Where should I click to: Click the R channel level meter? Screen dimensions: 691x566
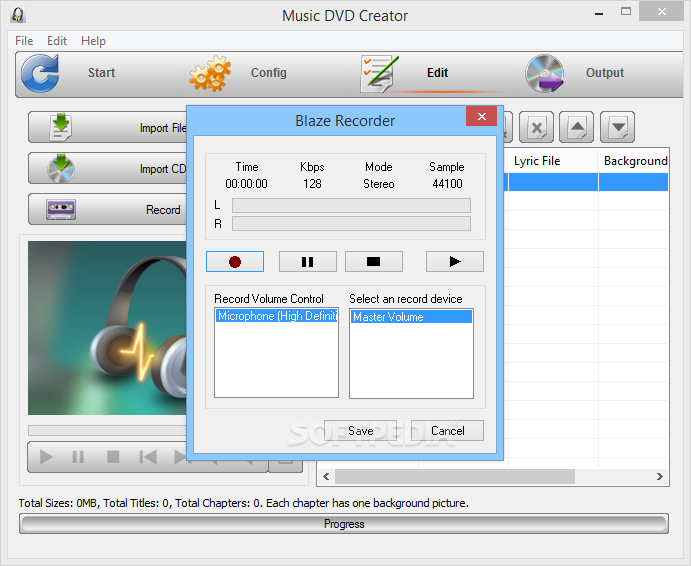[x=351, y=223]
